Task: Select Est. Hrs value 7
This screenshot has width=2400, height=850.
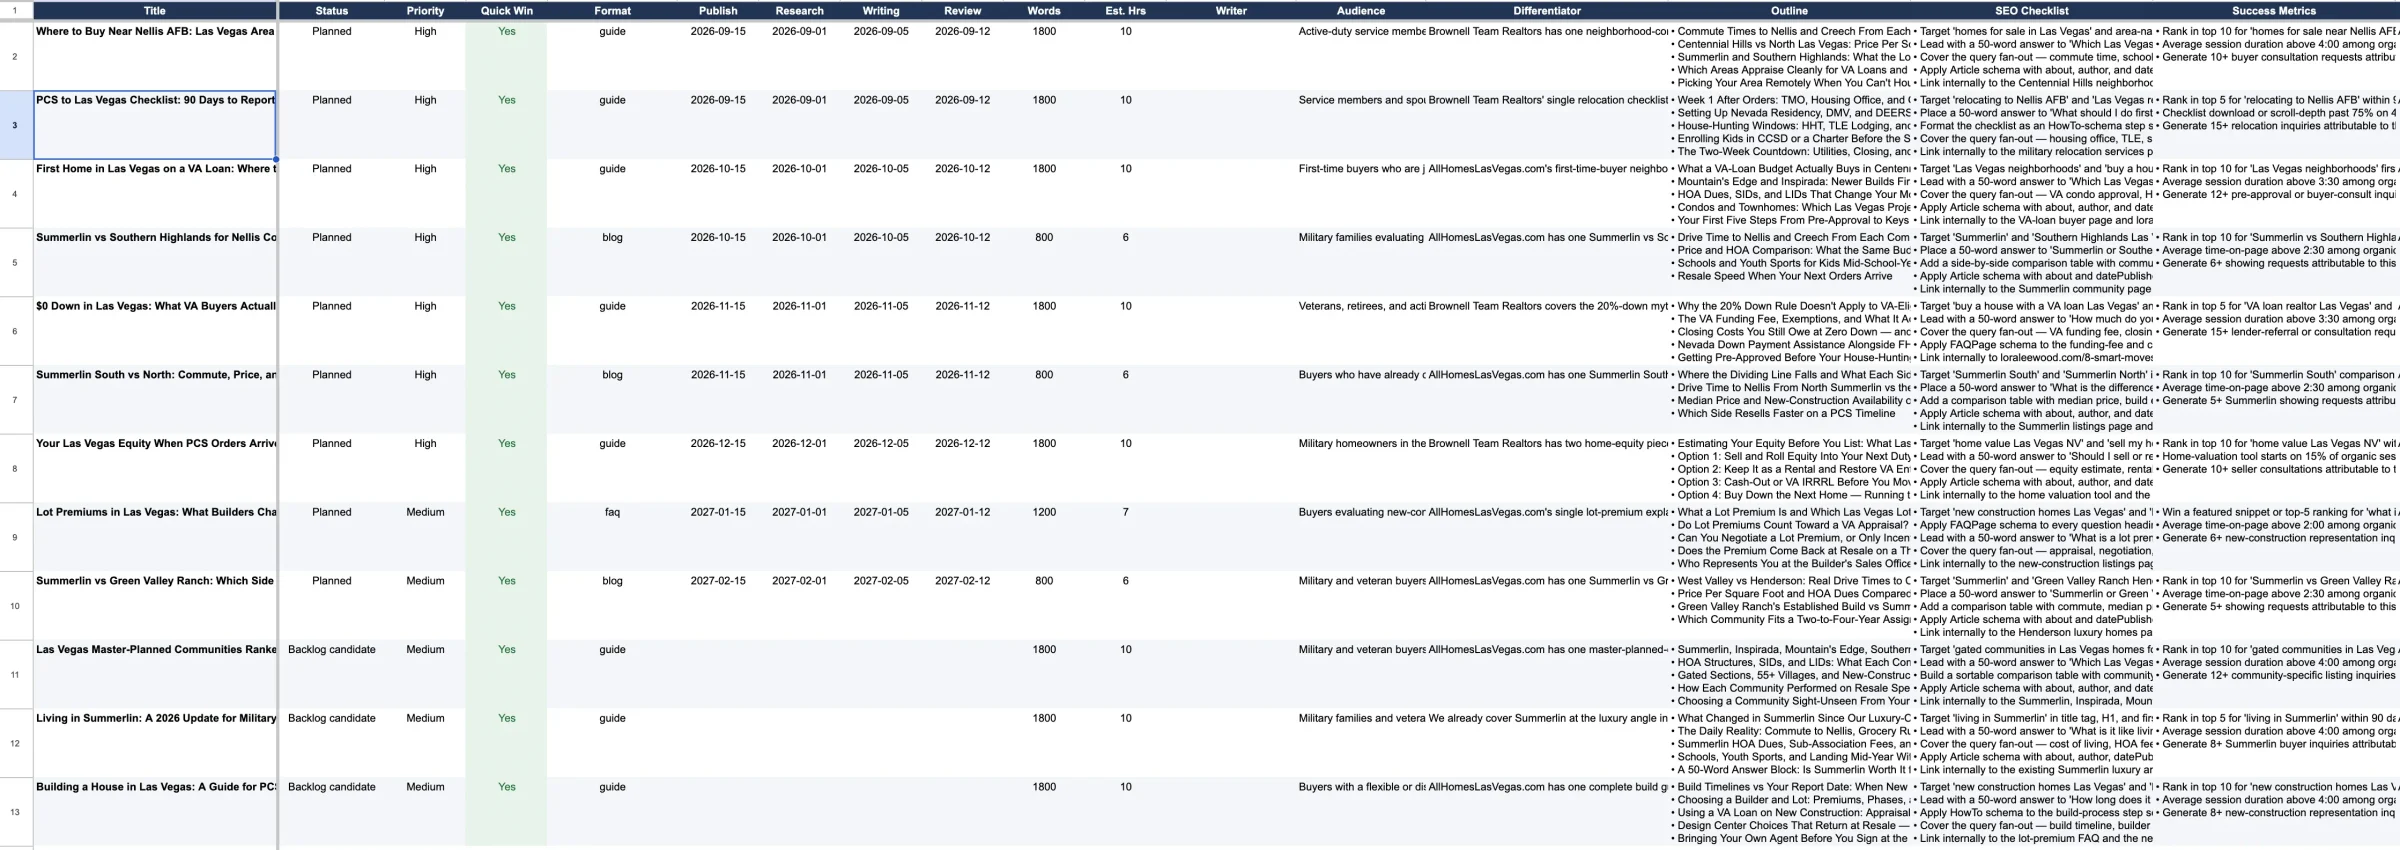Action: click(x=1125, y=512)
